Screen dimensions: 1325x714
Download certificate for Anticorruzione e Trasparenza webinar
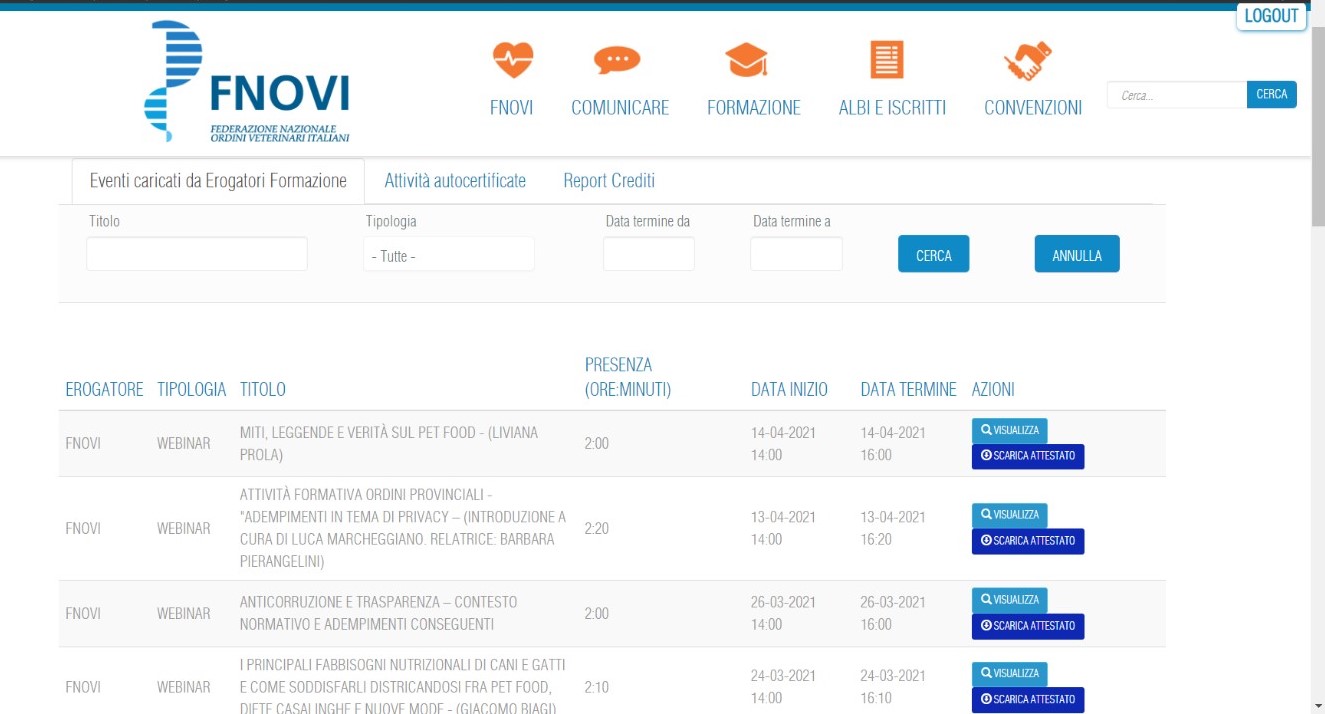pyautogui.click(x=1027, y=626)
